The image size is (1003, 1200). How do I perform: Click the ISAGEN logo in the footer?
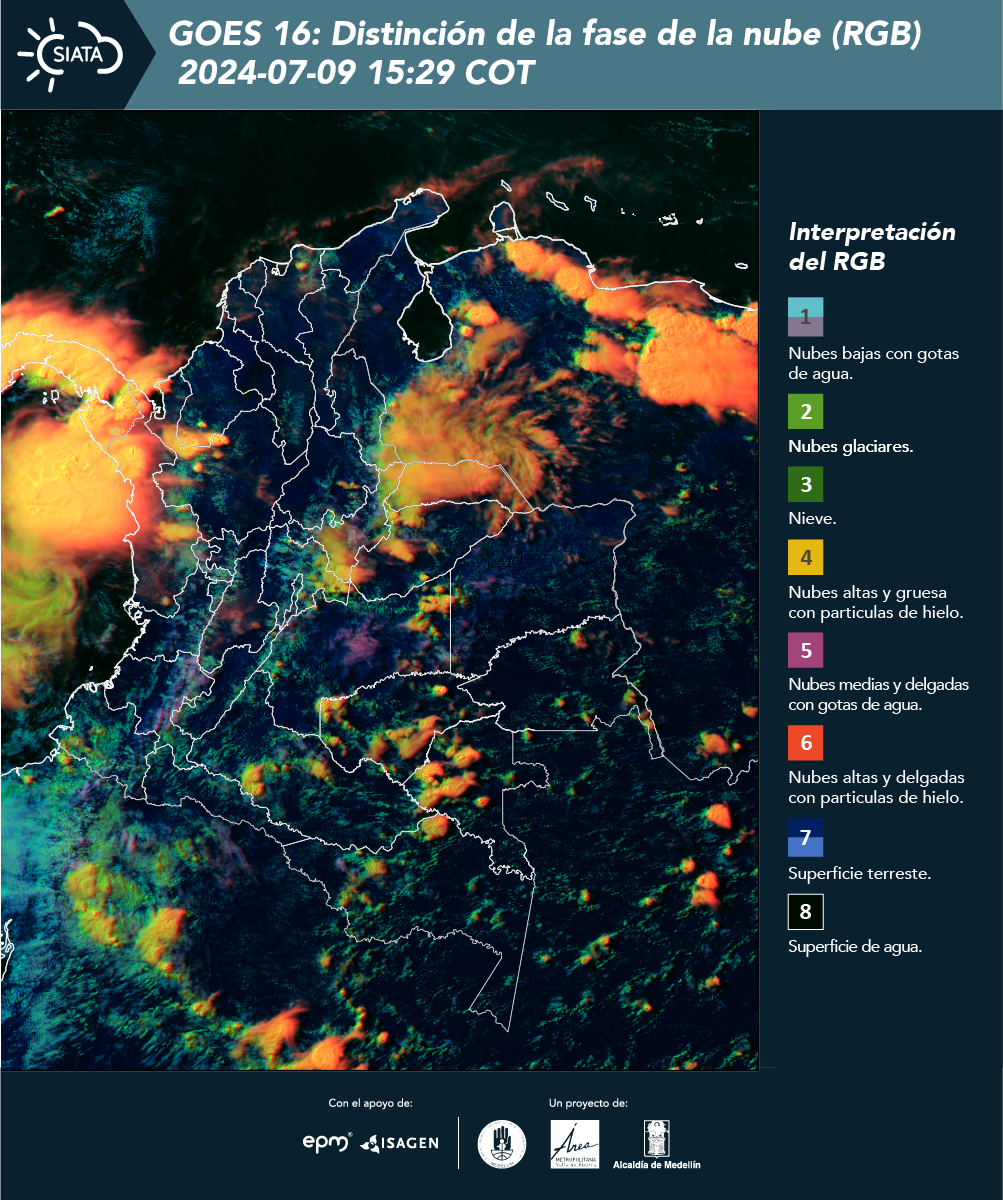399,1142
